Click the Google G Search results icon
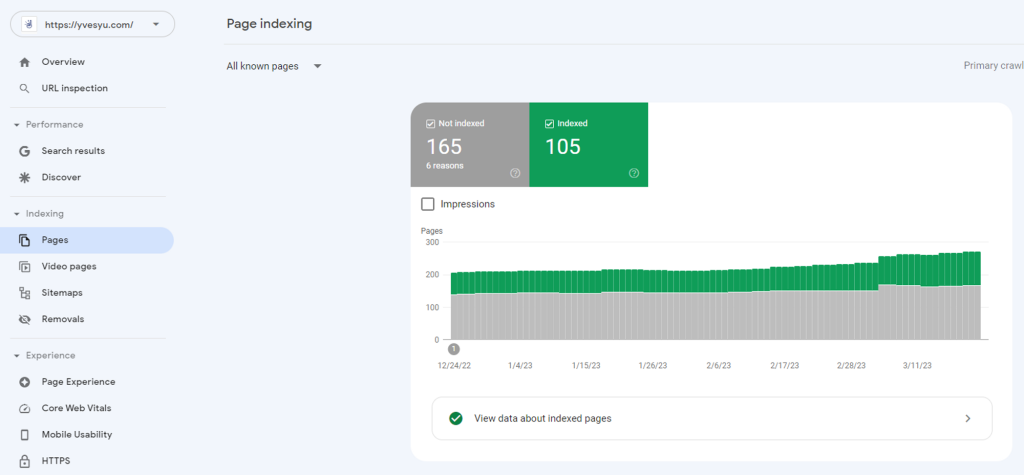The height and width of the screenshot is (475, 1024). coord(25,151)
